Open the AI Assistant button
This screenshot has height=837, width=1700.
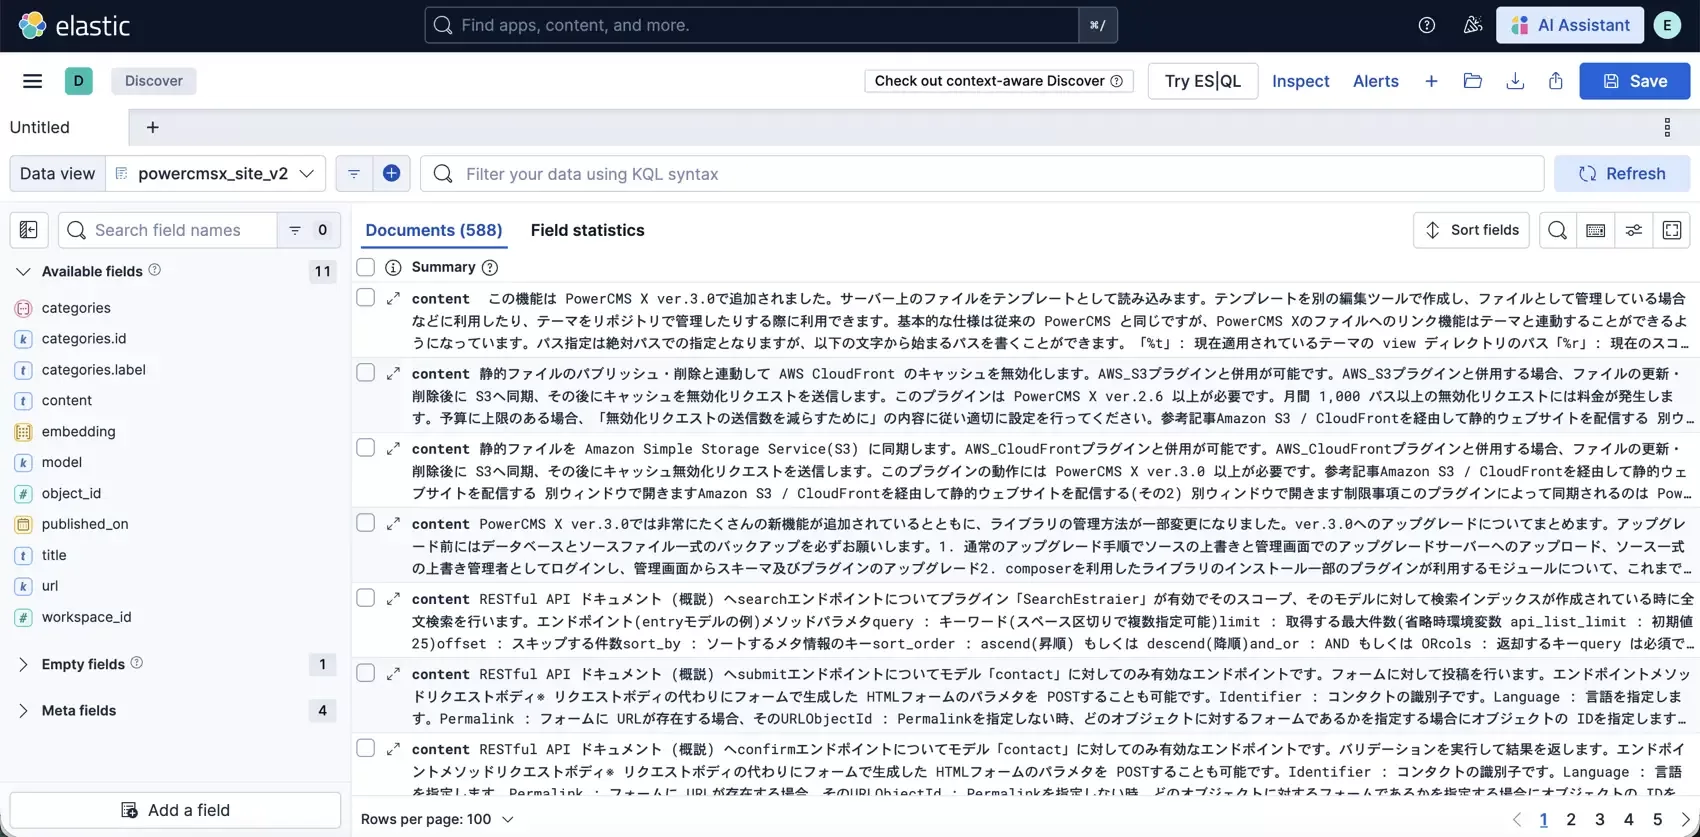click(x=1570, y=25)
